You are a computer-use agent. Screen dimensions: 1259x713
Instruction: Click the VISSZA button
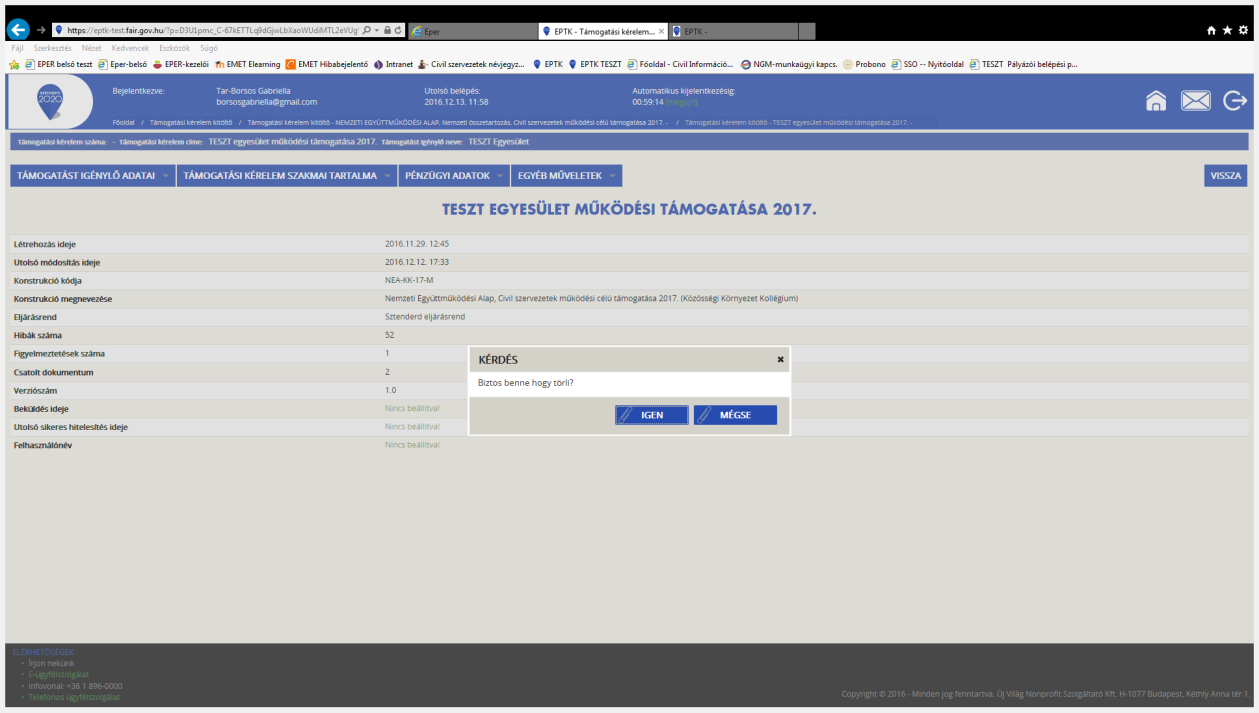(x=1225, y=175)
